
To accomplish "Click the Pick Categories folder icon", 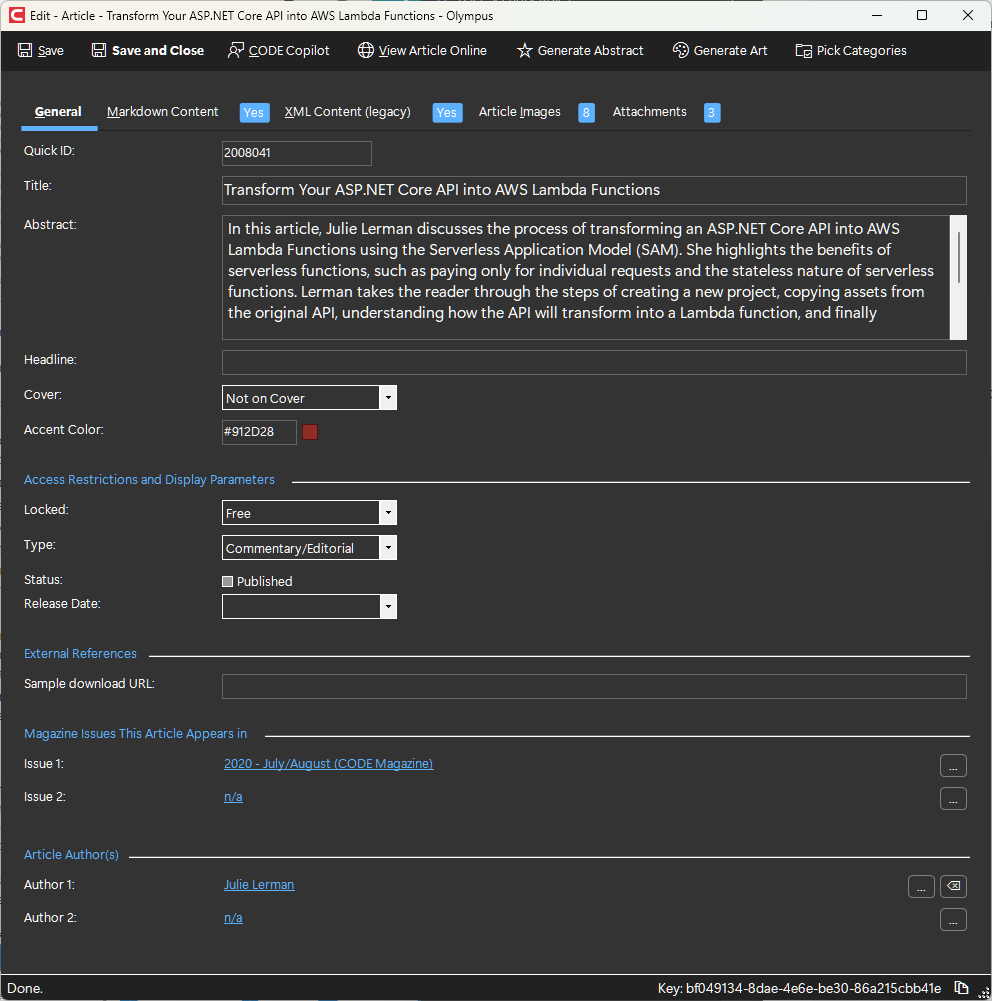I will pyautogui.click(x=804, y=50).
